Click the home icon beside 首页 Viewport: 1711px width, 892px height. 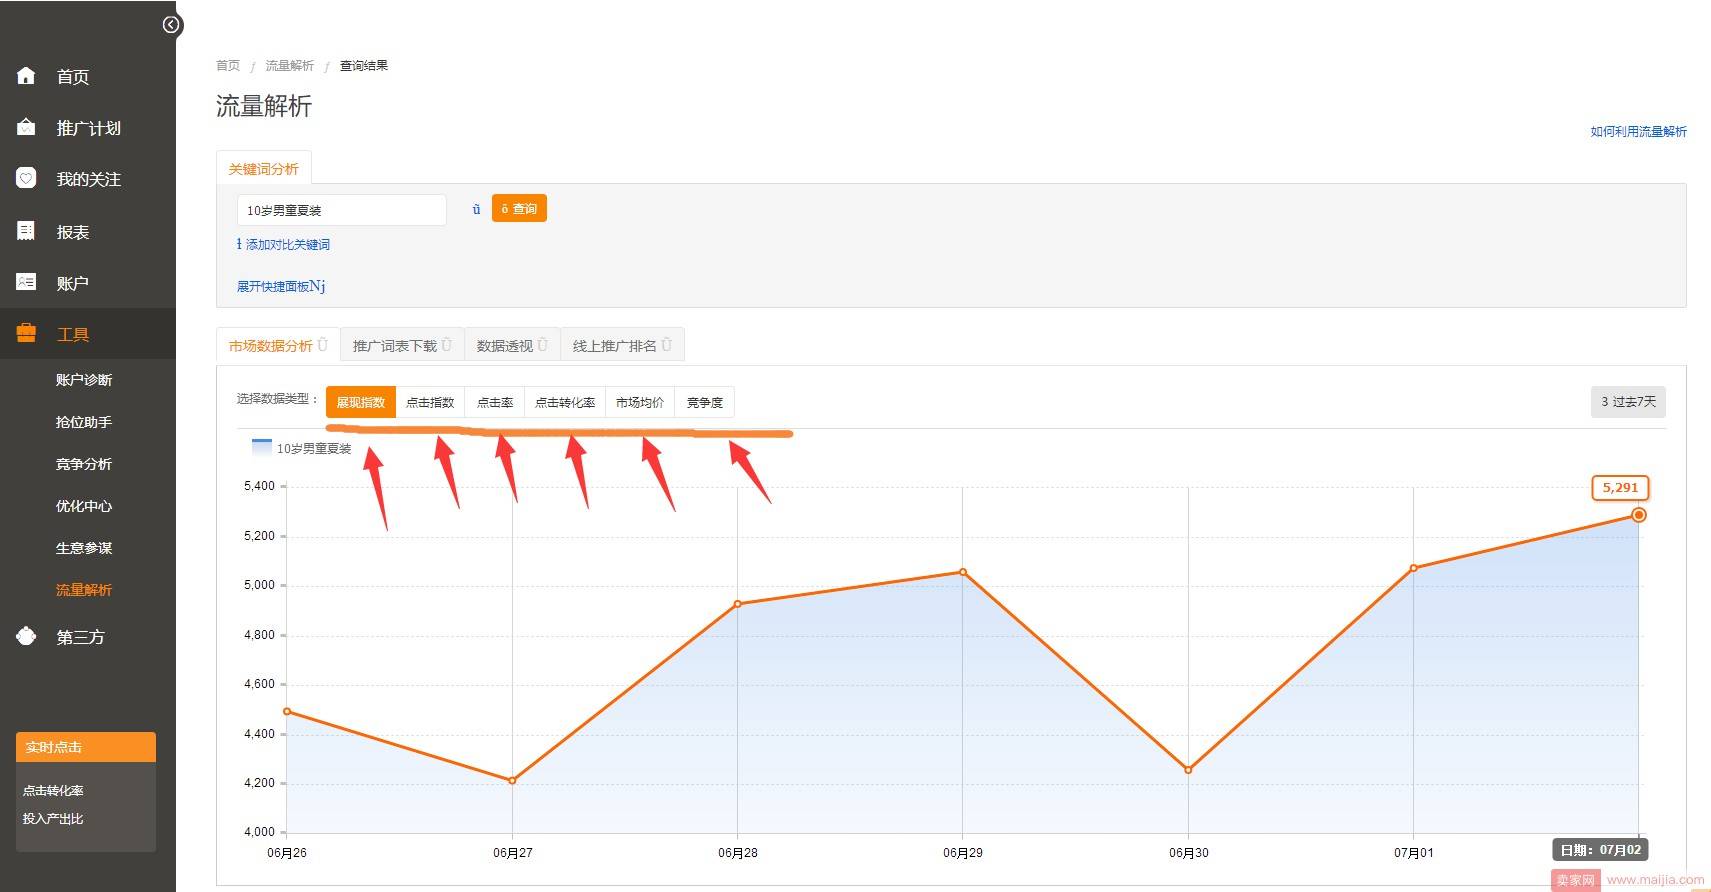point(26,76)
